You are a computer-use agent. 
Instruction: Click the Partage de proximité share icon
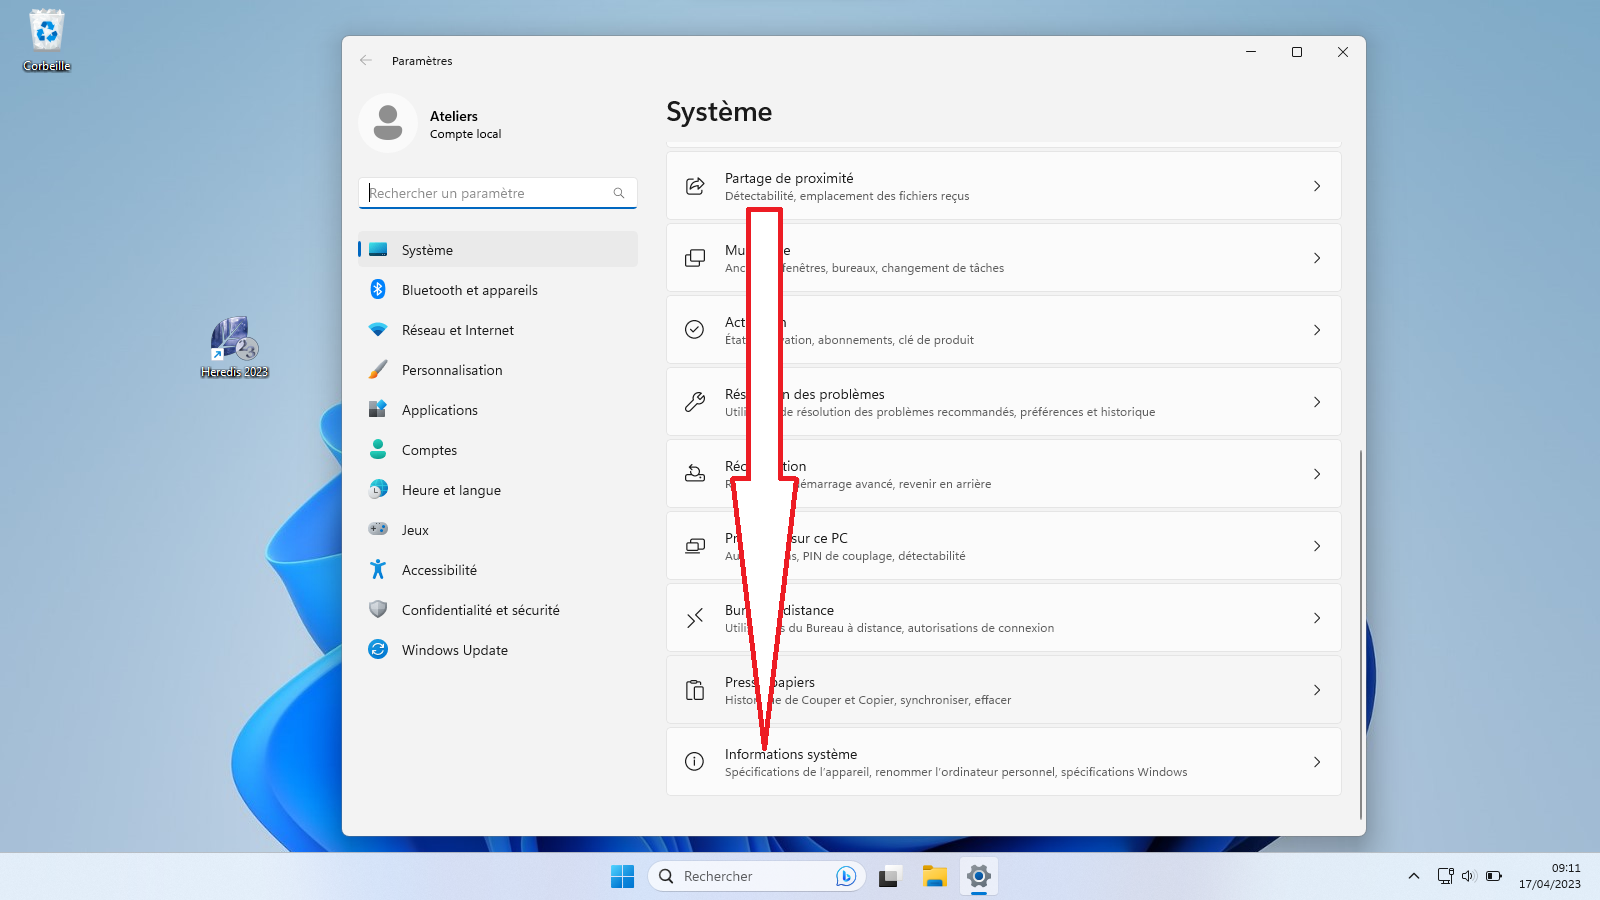coord(695,186)
